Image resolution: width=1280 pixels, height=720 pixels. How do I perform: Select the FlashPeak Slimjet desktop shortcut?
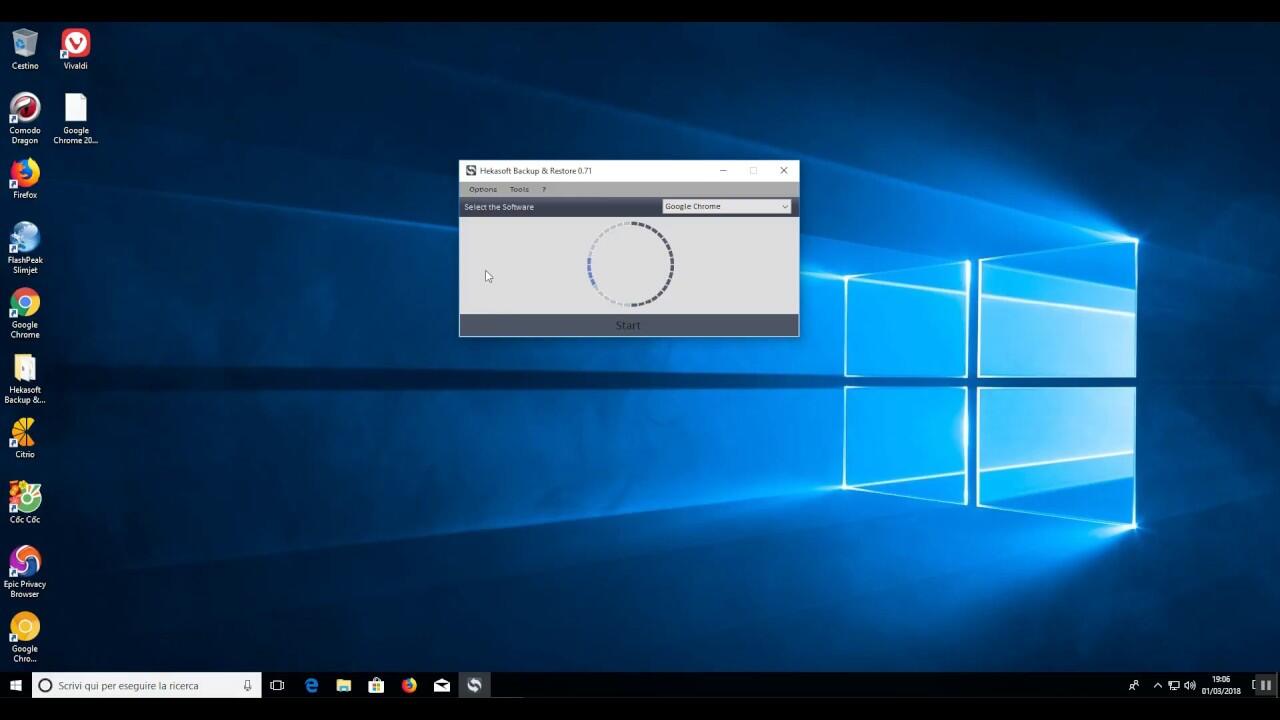coord(25,248)
